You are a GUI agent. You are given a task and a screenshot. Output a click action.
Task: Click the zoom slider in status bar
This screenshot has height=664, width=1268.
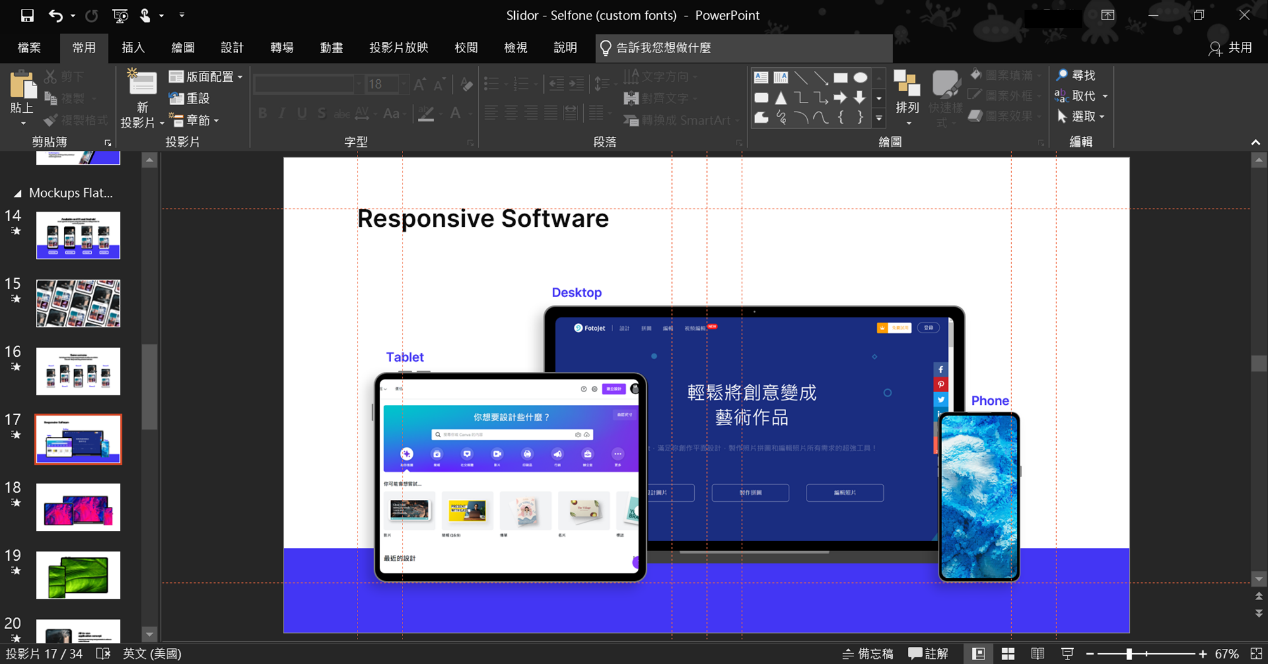coord(1129,654)
